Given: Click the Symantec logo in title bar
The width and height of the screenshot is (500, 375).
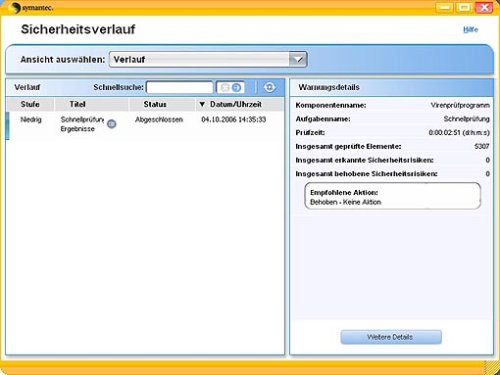Looking at the screenshot, I should coord(31,8).
